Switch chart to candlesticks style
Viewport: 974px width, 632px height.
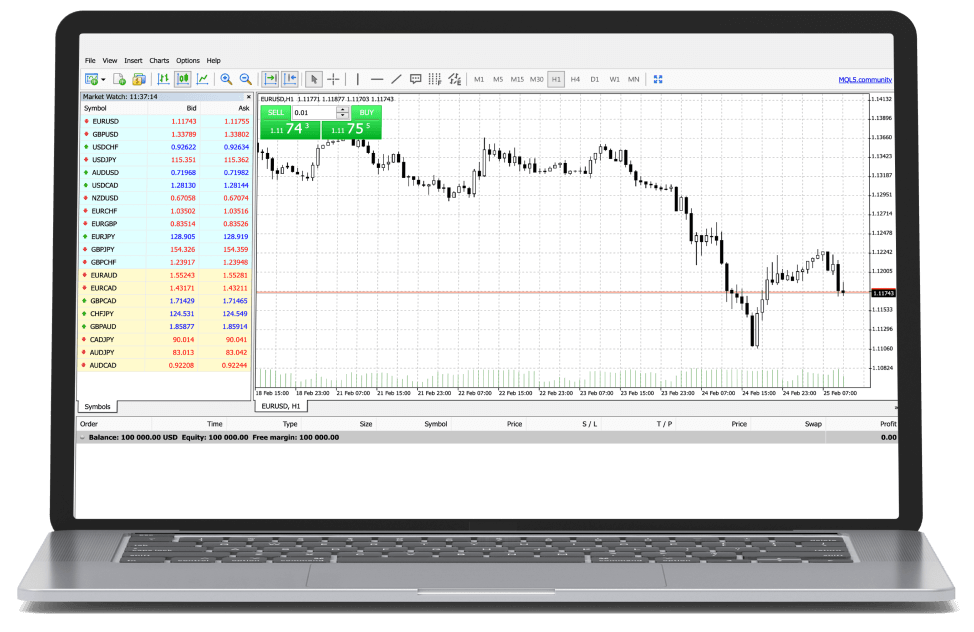pyautogui.click(x=183, y=79)
